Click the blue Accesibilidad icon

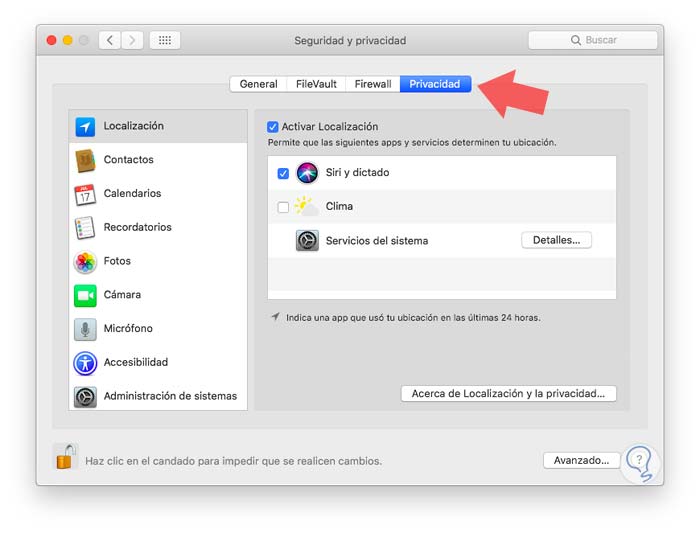click(x=85, y=363)
